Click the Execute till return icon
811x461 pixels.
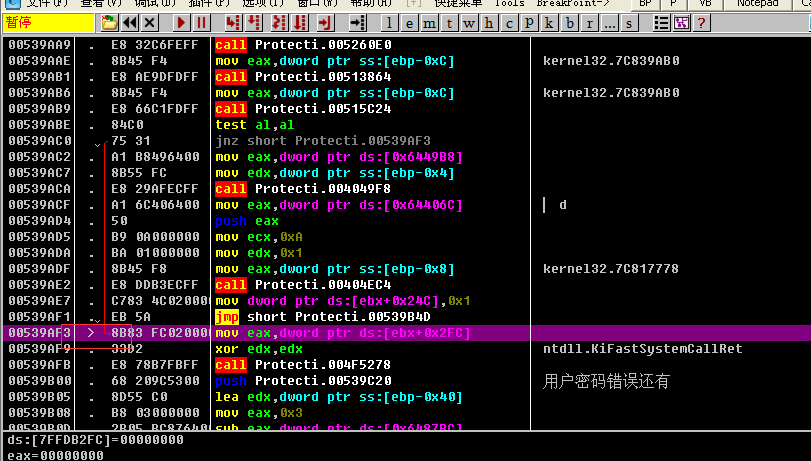coord(322,22)
